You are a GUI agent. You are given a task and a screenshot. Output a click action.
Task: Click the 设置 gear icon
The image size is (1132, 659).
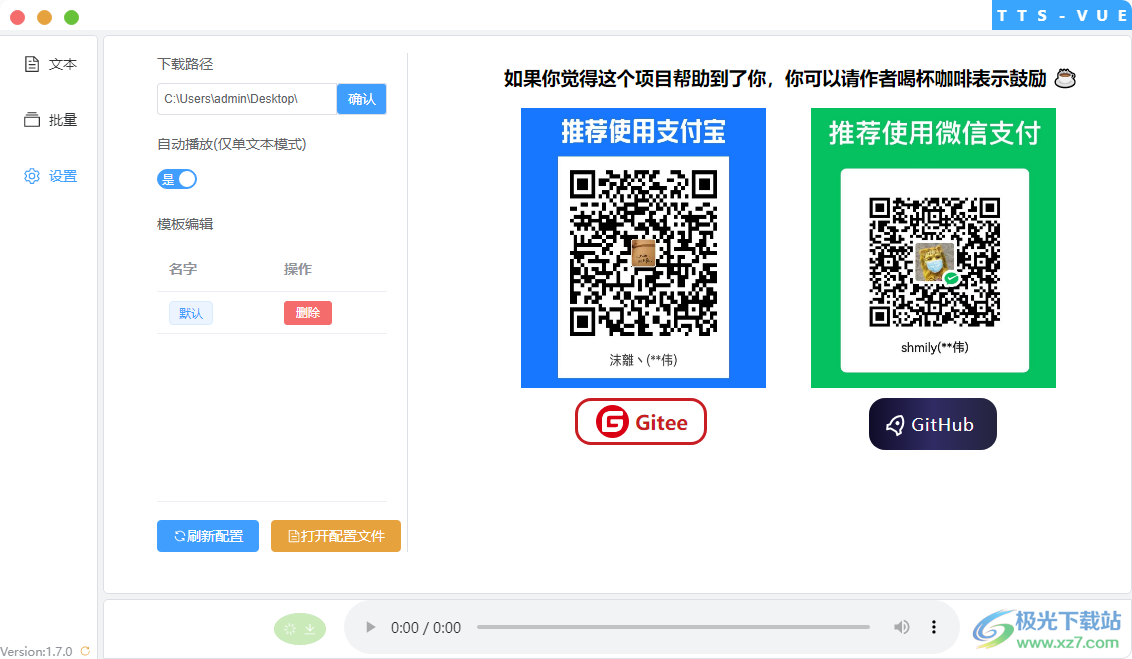click(31, 175)
